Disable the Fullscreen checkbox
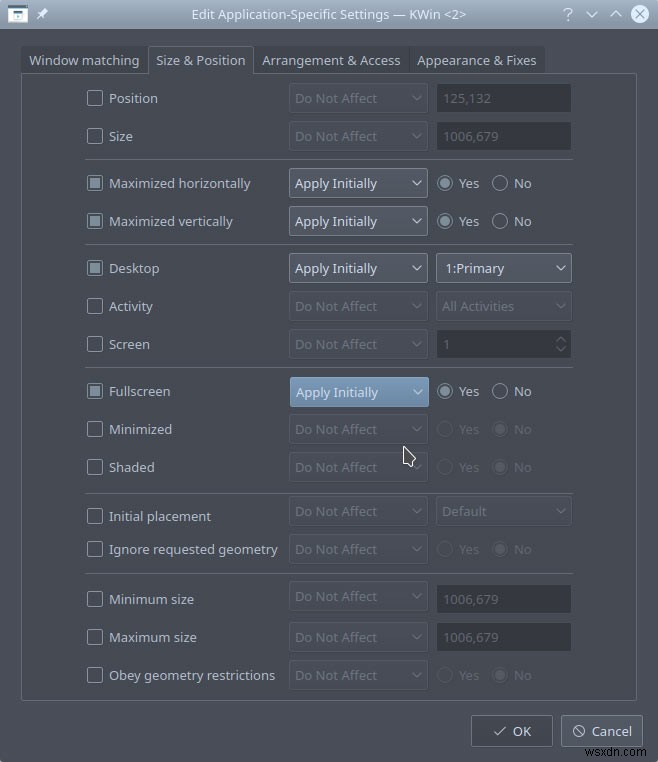 coord(95,391)
